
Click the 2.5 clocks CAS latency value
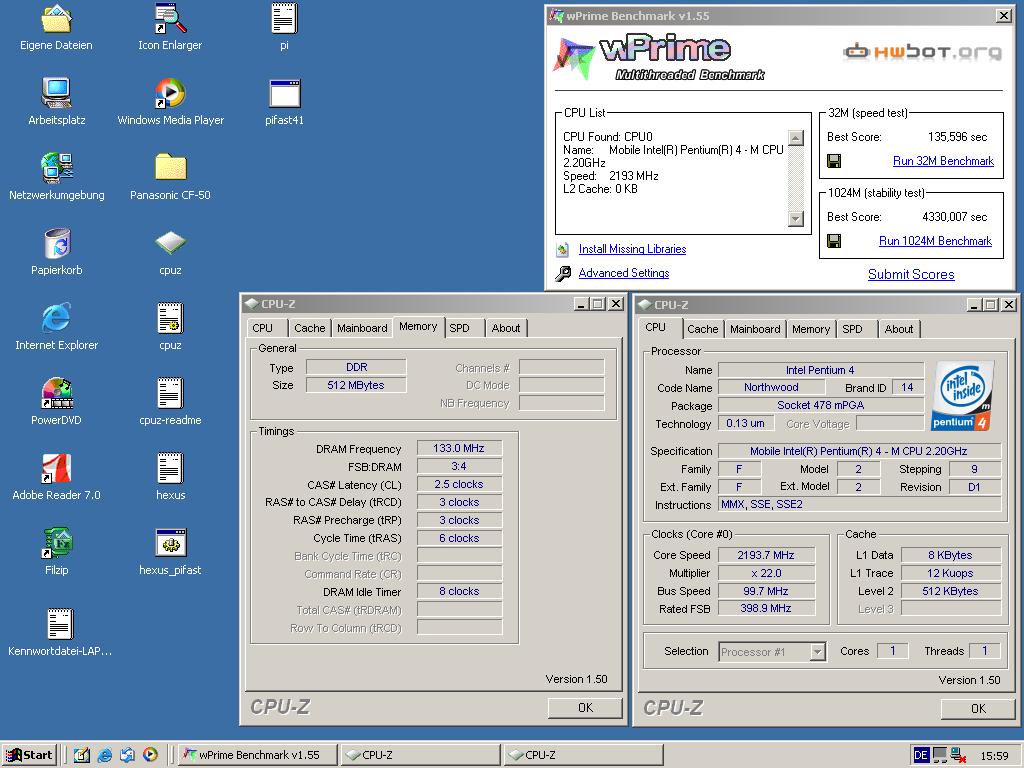tap(459, 485)
